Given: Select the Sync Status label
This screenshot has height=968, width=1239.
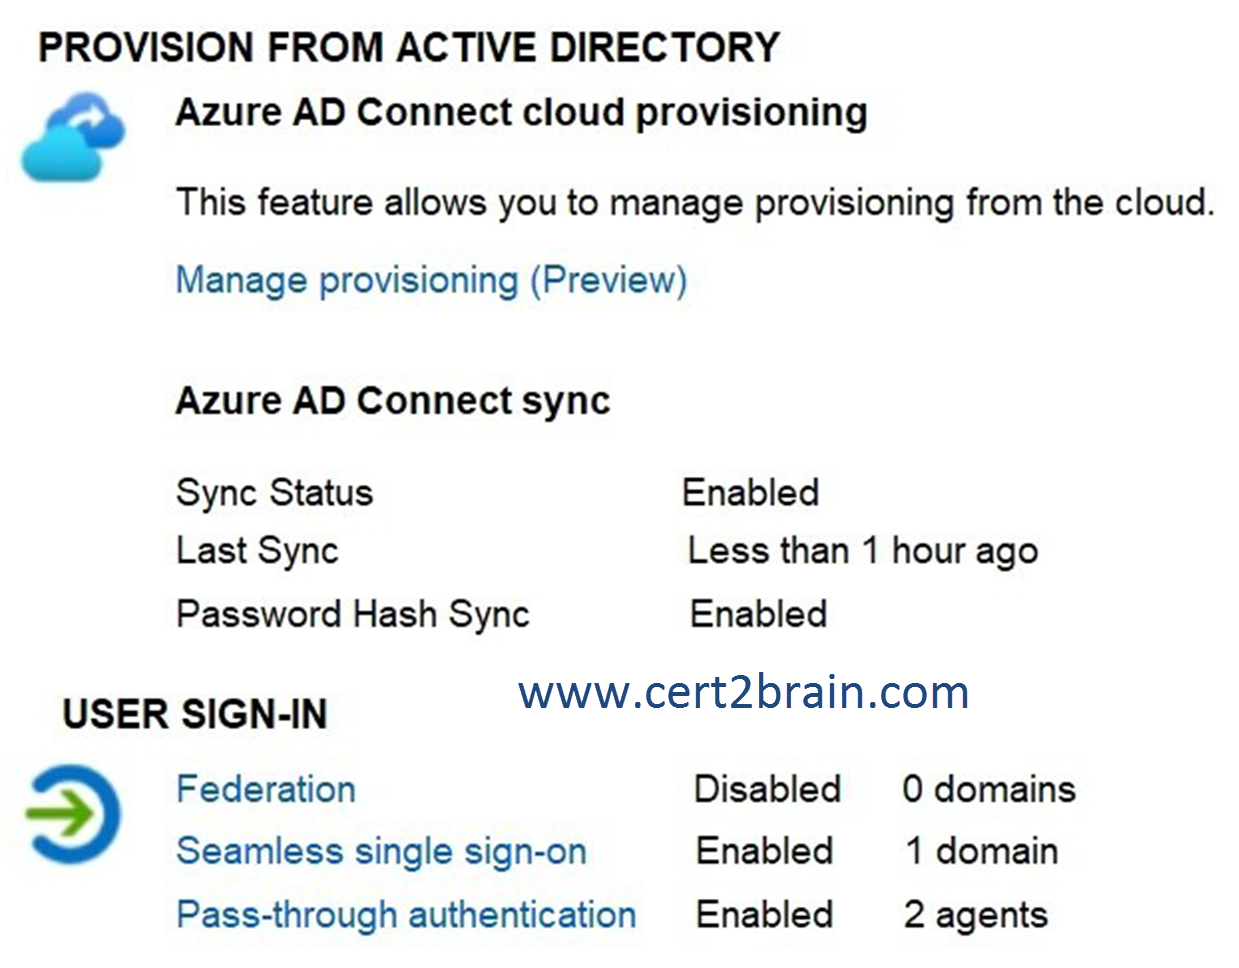Looking at the screenshot, I should point(274,492).
